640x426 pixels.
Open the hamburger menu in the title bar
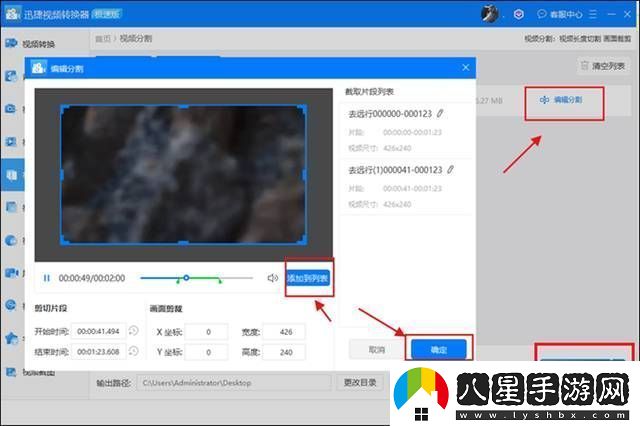(x=593, y=14)
